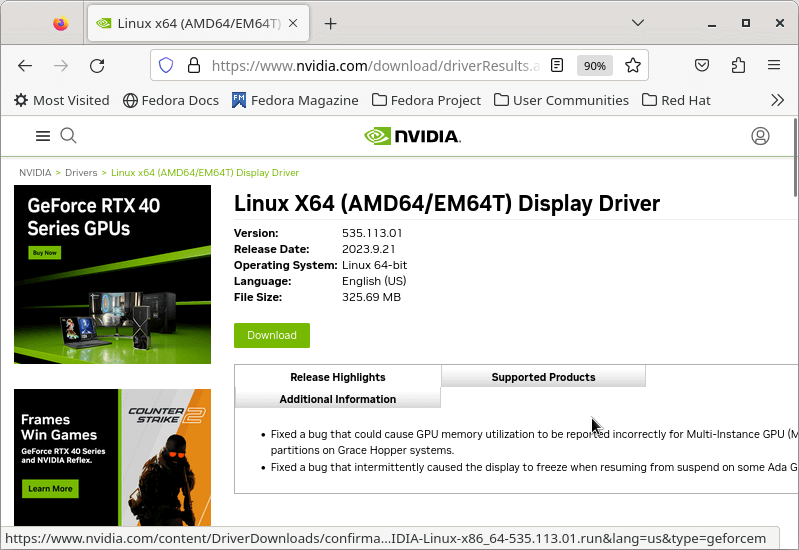The image size is (799, 550).
Task: Open NVIDIA user account icon
Action: point(760,136)
